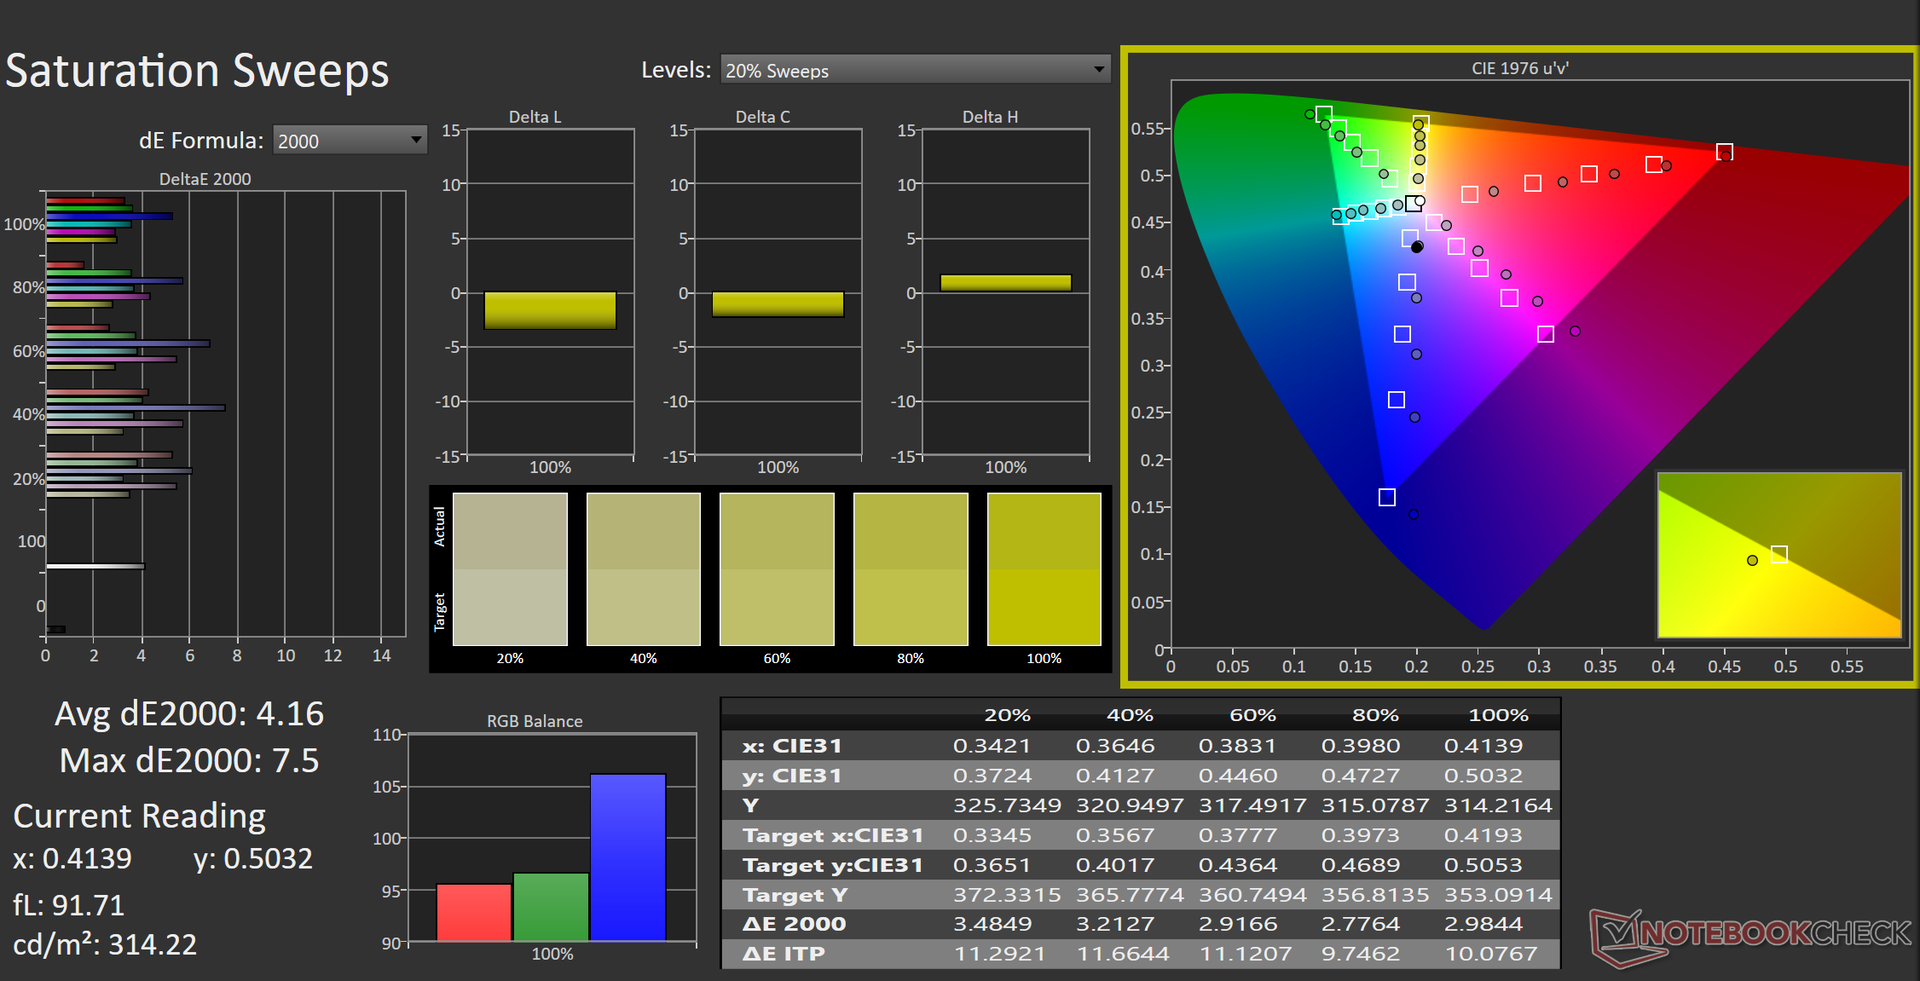Click the Target Y row label
The image size is (1920, 981).
coord(795,895)
